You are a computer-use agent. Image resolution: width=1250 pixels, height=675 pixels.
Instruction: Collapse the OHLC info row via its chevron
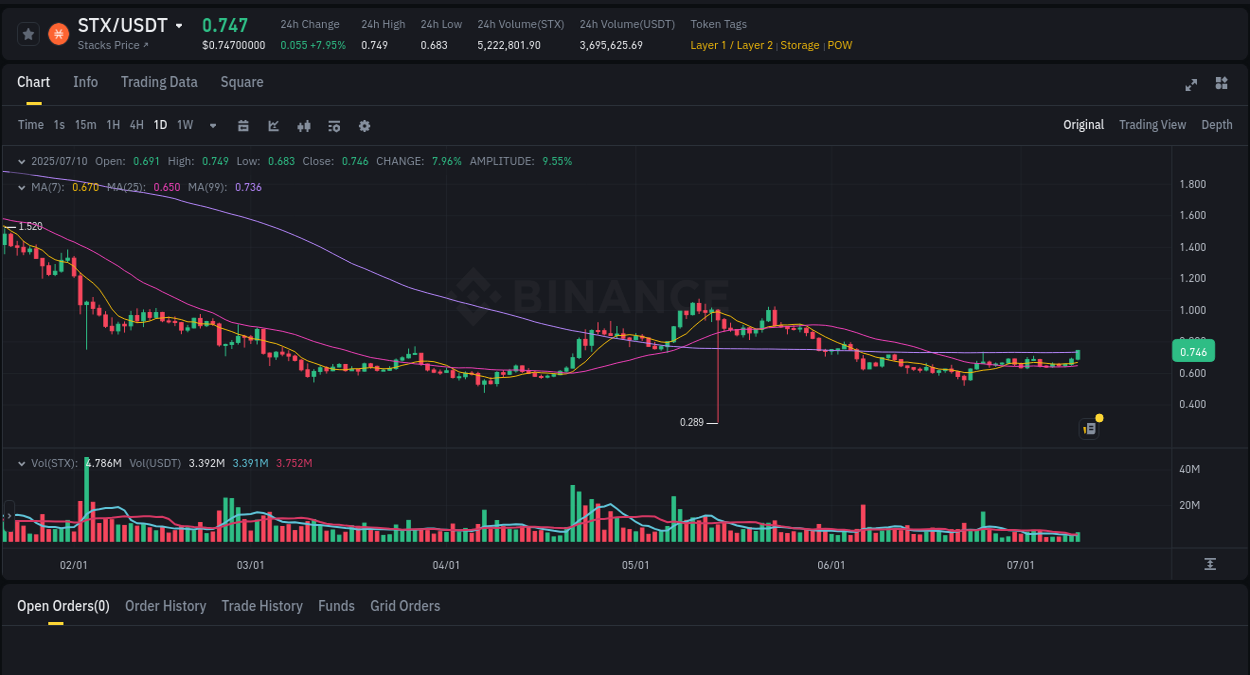(20, 161)
